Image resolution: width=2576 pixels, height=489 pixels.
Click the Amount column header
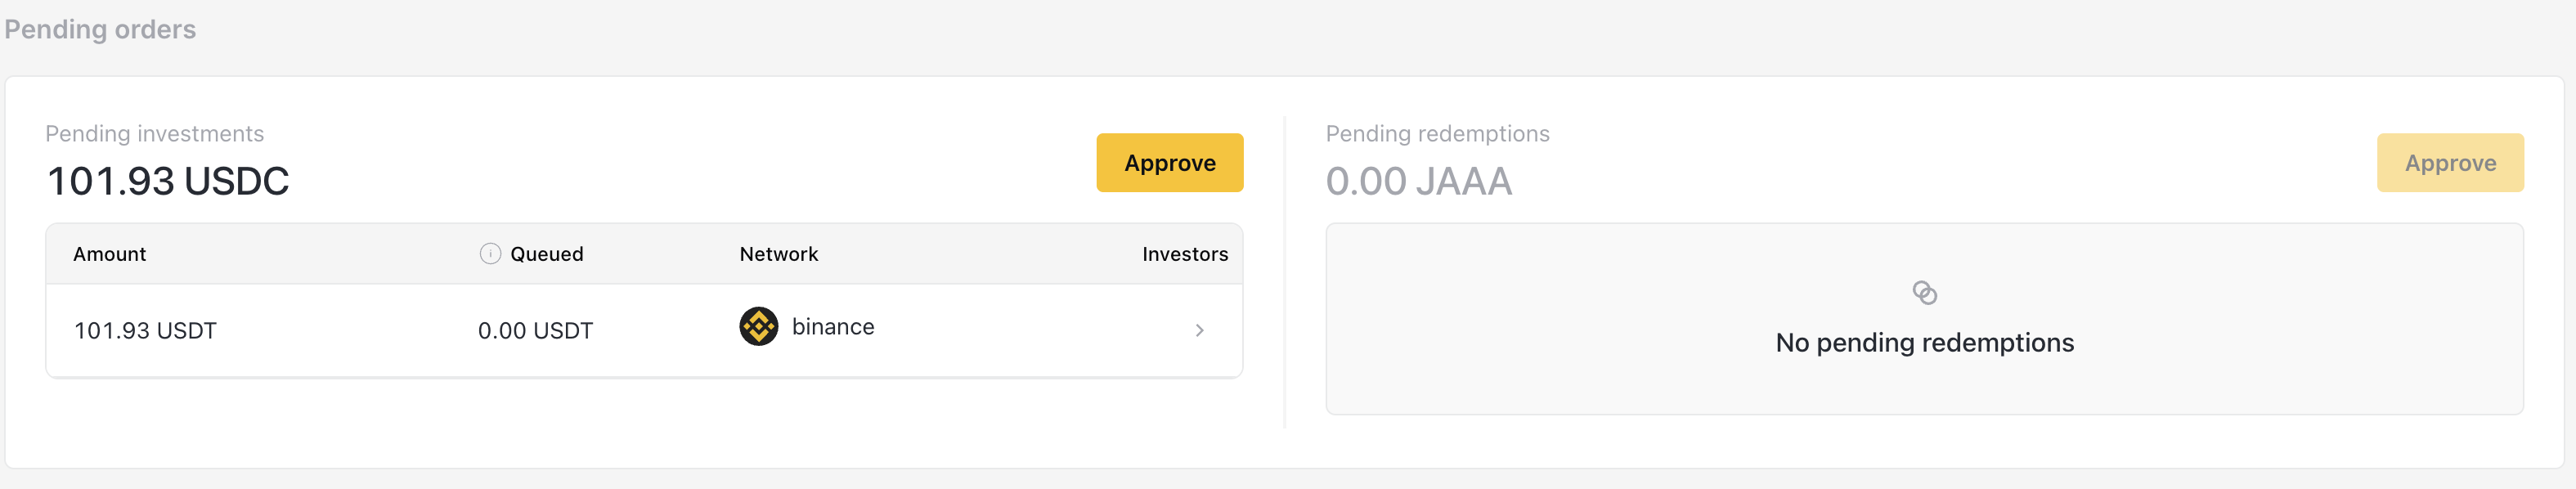point(110,254)
